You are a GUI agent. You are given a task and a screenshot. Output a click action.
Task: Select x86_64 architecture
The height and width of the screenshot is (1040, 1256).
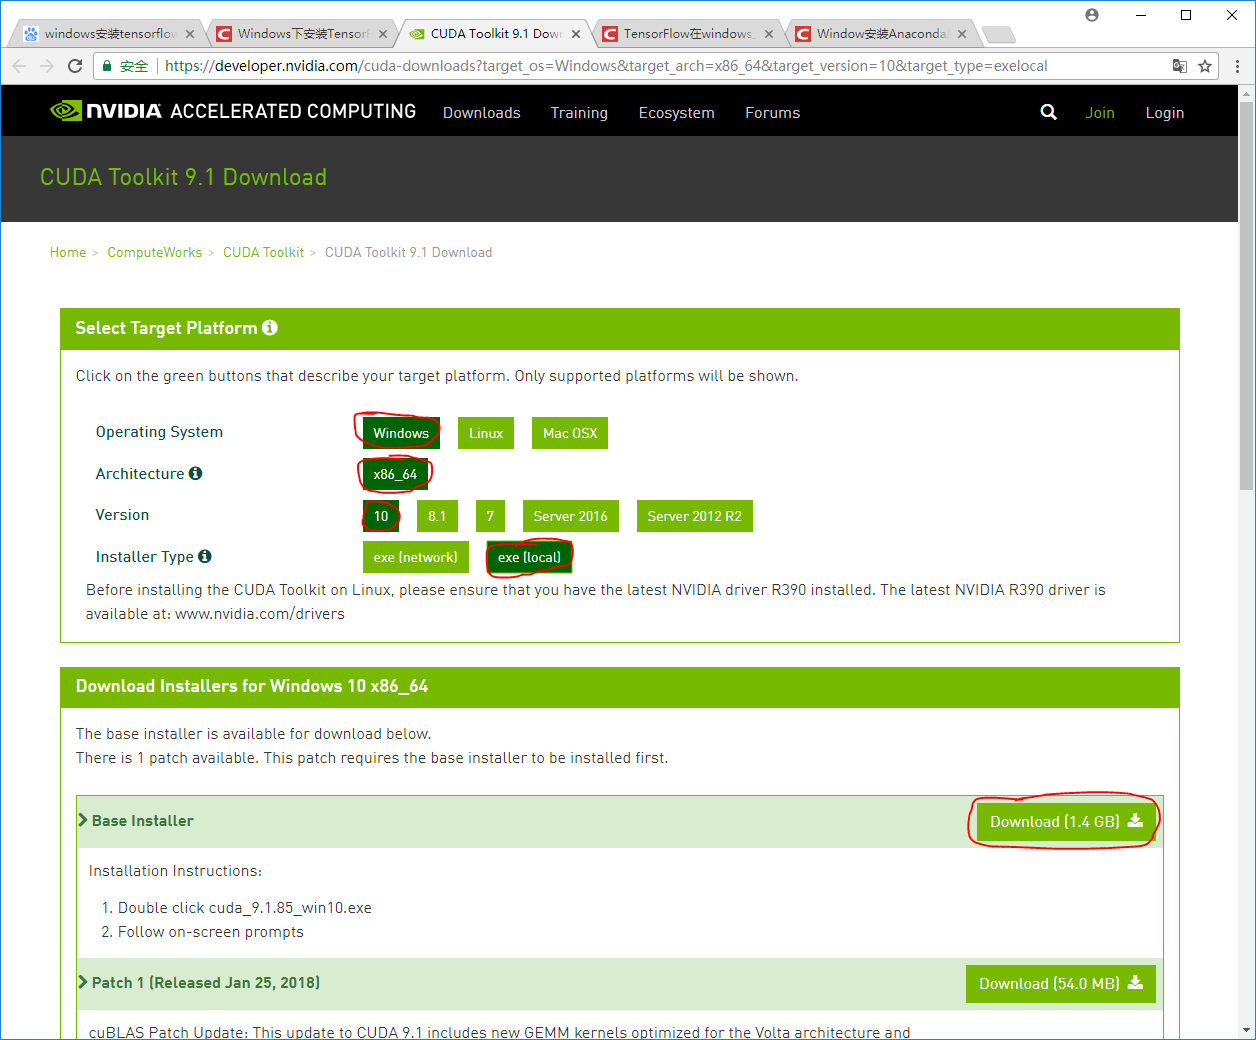tap(395, 474)
